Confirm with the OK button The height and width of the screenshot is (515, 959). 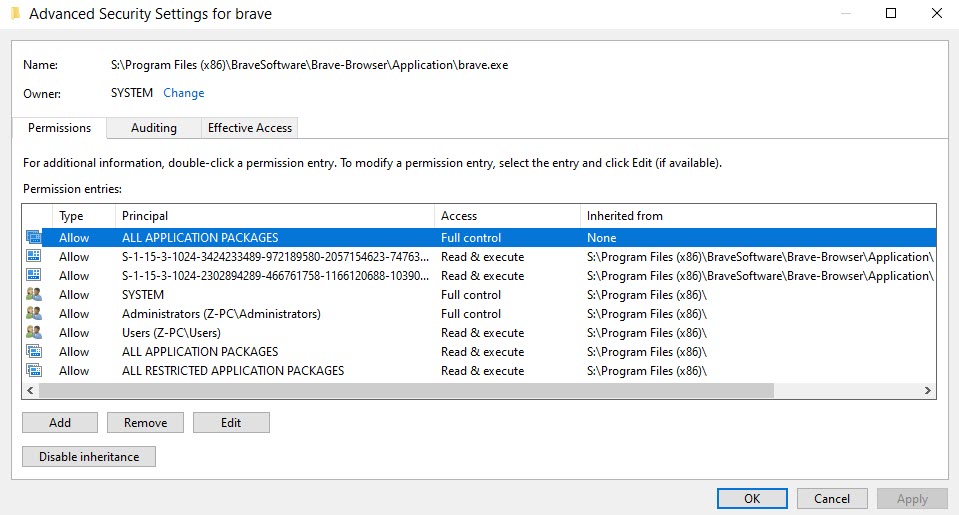pyautogui.click(x=752, y=498)
